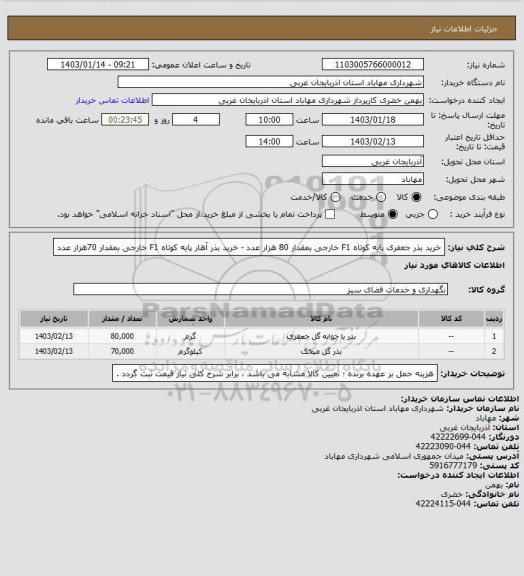
Task: Click the تعداد / مقدار column header
Action: [122, 319]
